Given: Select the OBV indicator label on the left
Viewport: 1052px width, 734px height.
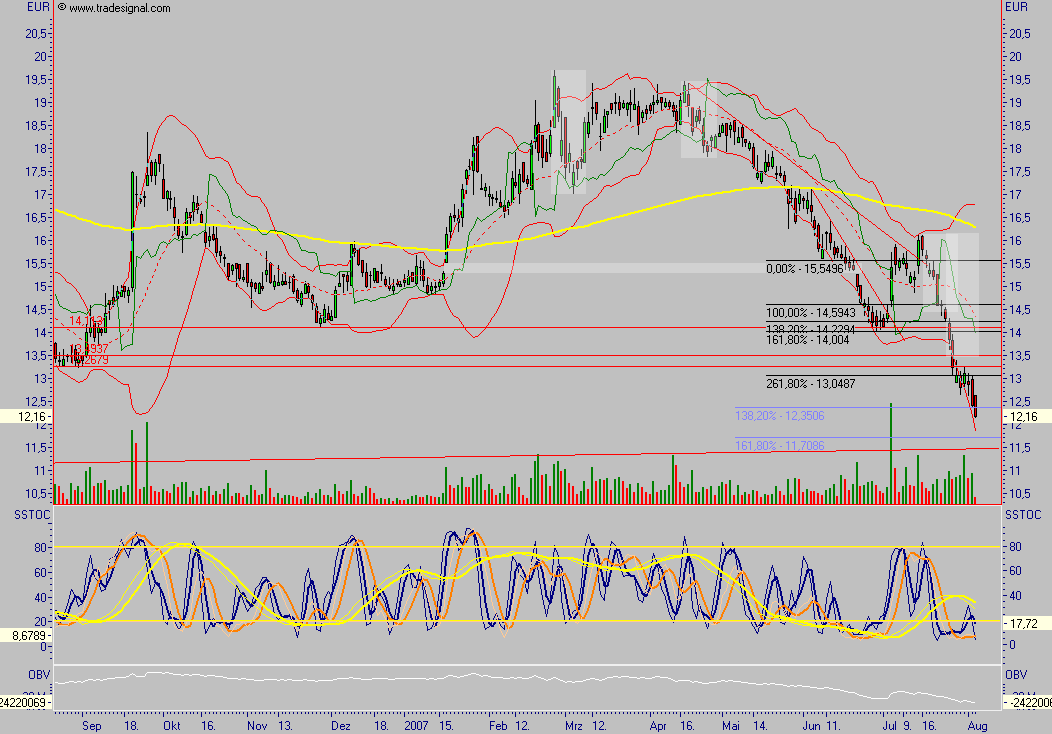Looking at the screenshot, I should [38, 673].
